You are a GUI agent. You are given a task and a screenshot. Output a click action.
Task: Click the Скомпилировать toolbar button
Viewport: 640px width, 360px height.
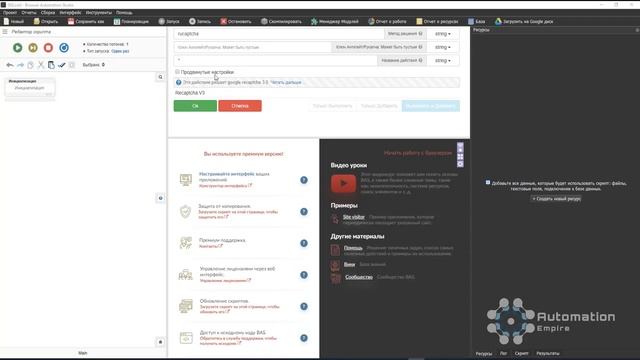point(281,21)
